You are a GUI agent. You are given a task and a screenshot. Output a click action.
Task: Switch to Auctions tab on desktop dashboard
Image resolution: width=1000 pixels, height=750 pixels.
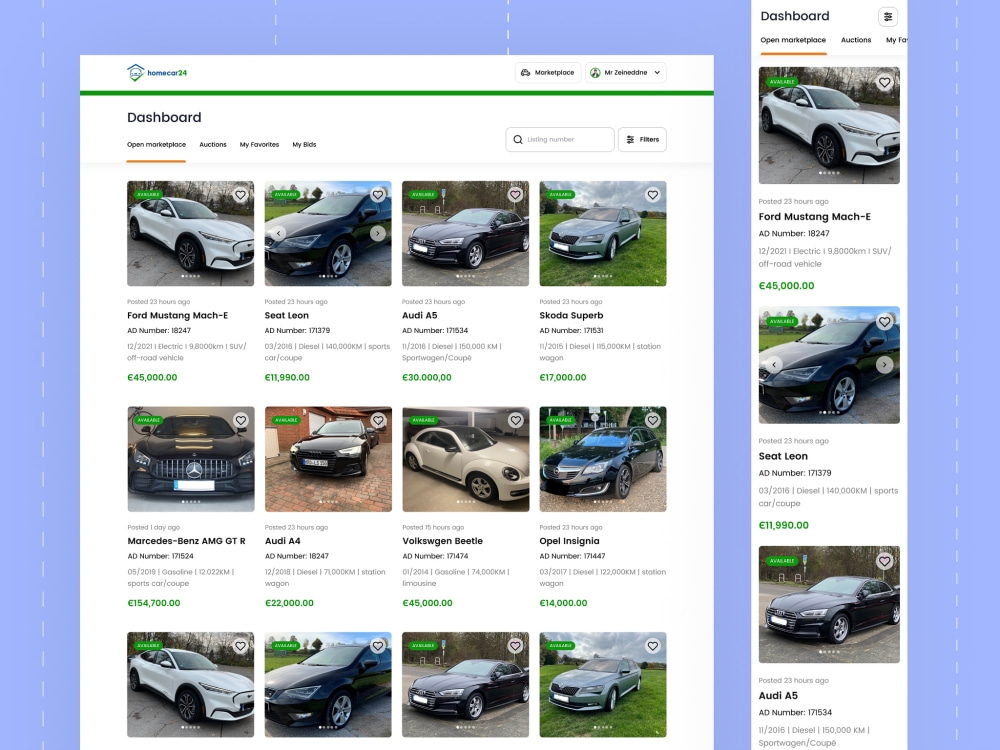213,145
